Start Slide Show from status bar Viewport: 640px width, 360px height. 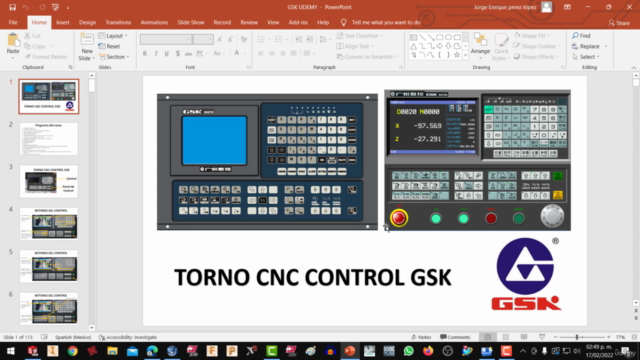pos(542,337)
